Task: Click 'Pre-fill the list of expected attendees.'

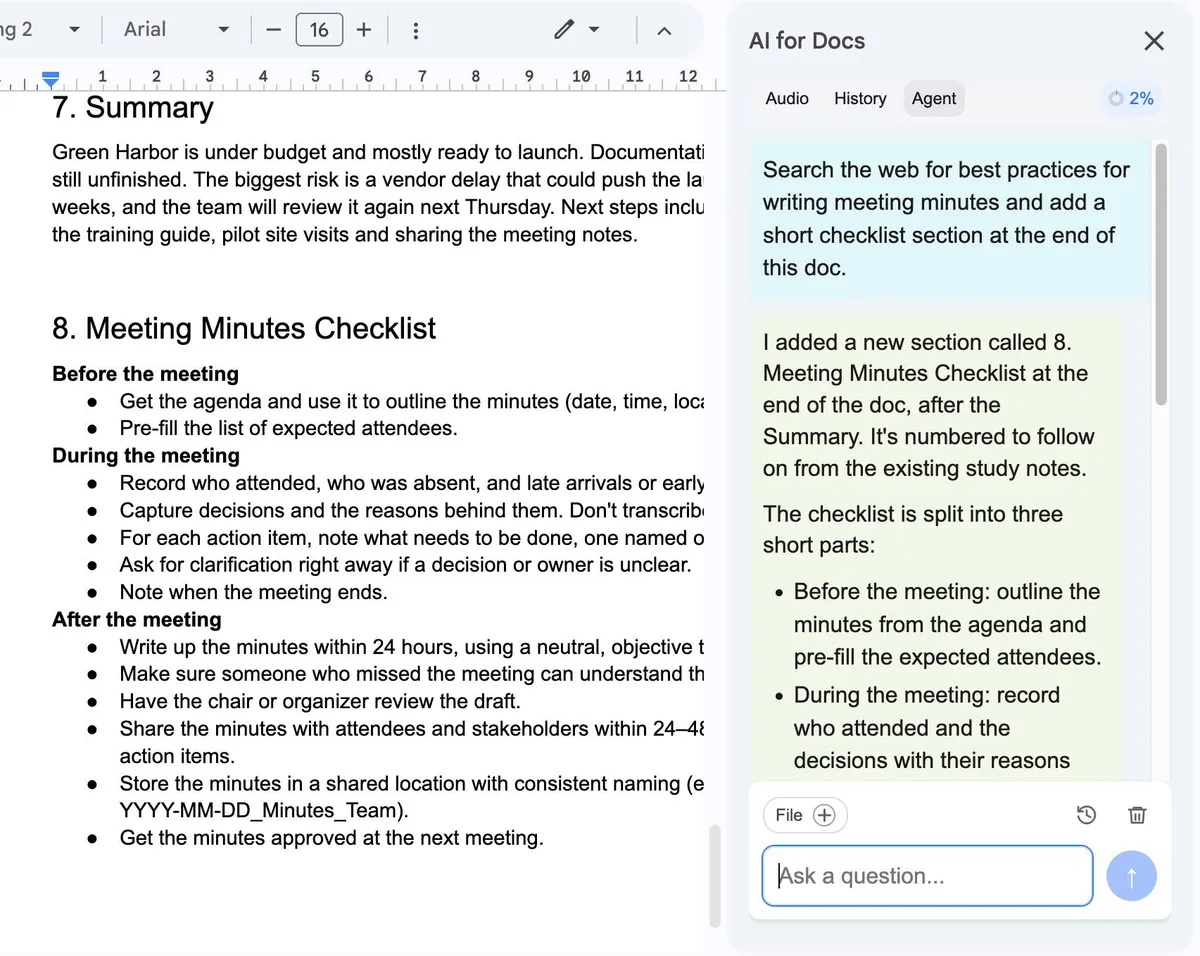Action: point(288,429)
